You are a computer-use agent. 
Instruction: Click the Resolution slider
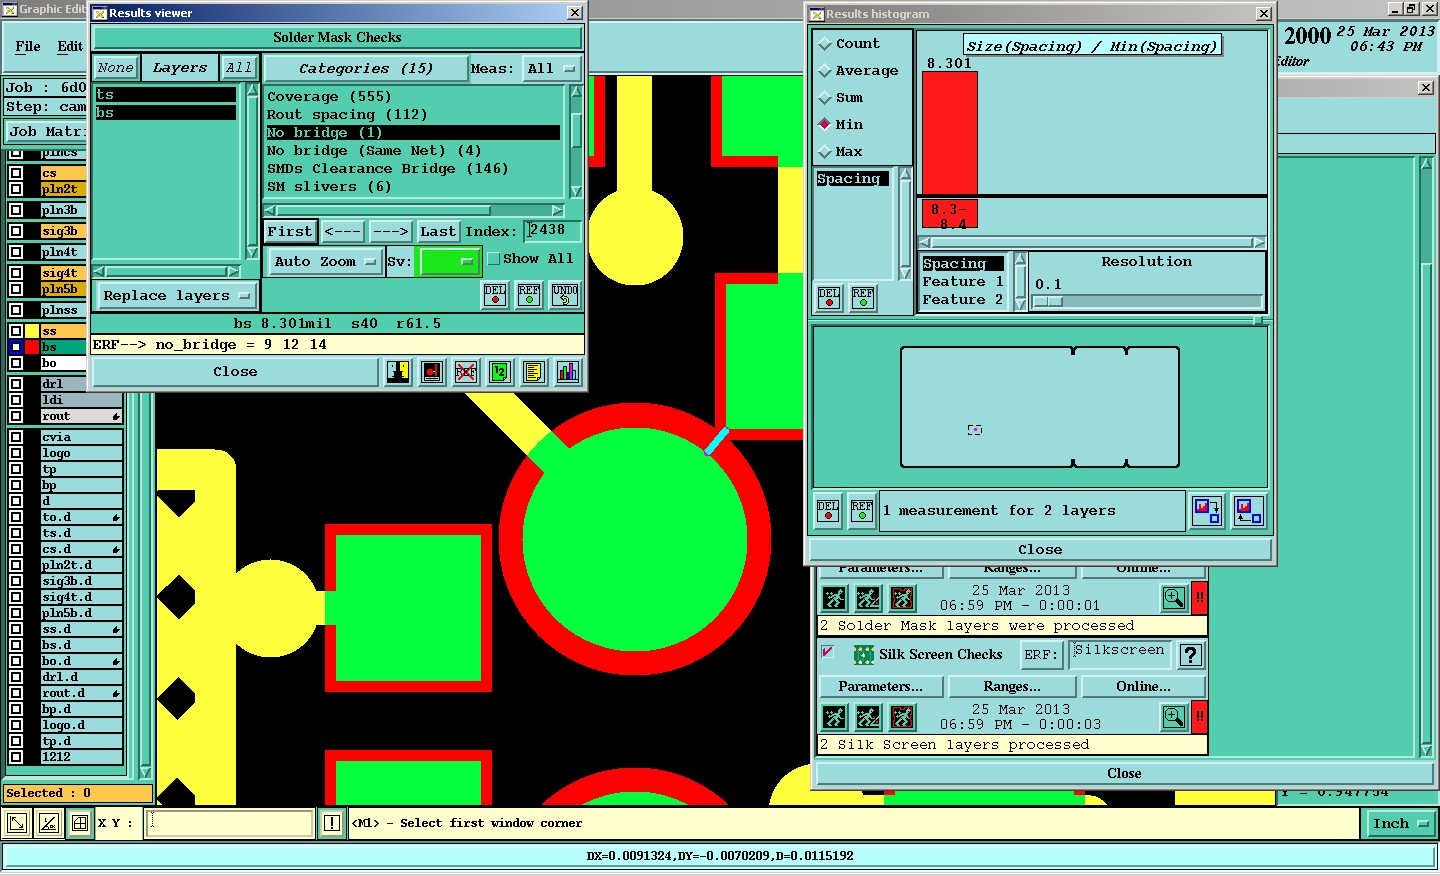(x=1147, y=301)
